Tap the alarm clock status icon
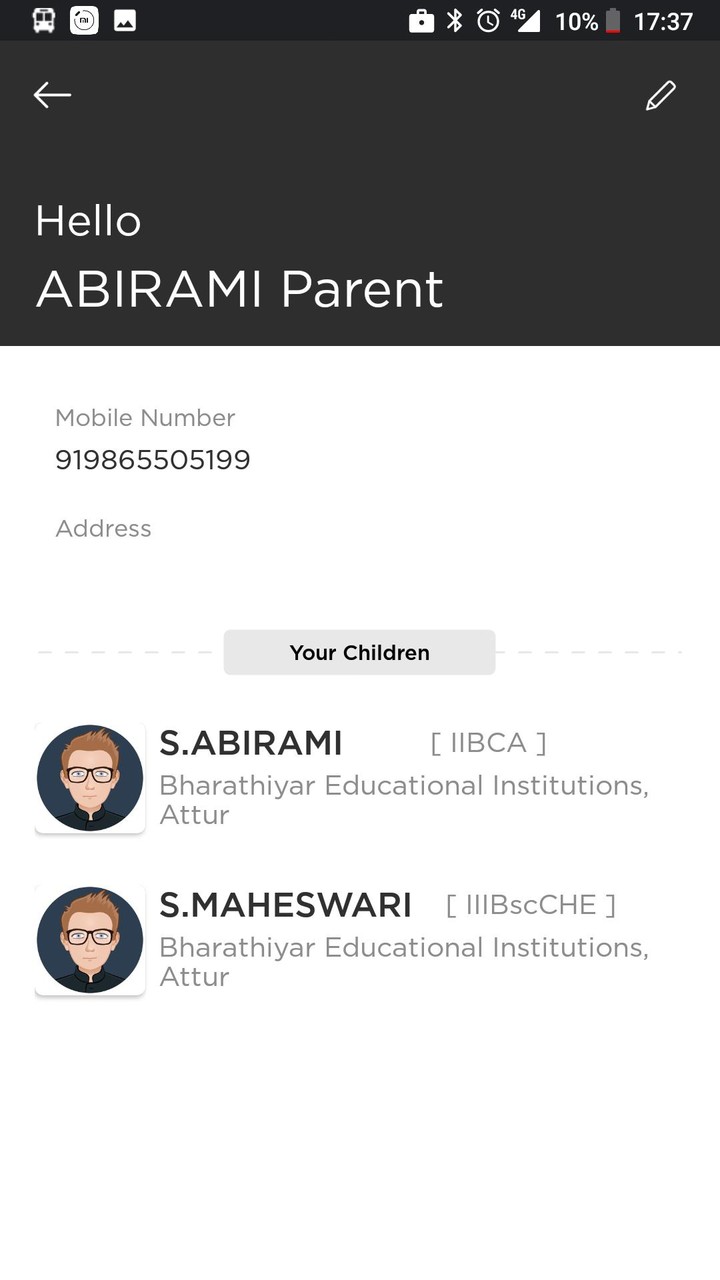Image resolution: width=720 pixels, height=1280 pixels. pyautogui.click(x=488, y=21)
